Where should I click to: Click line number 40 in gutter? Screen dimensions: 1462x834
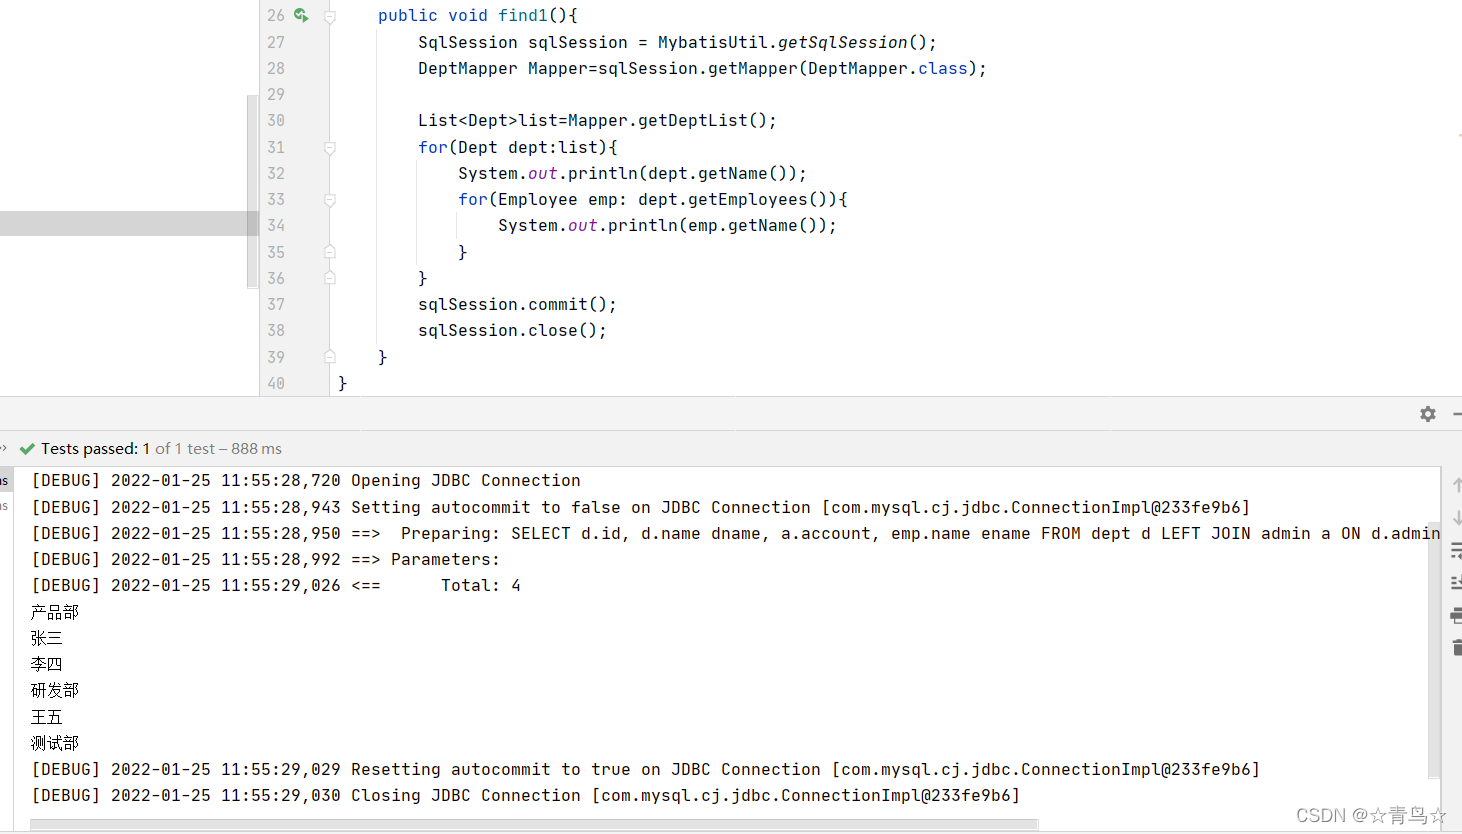coord(276,383)
